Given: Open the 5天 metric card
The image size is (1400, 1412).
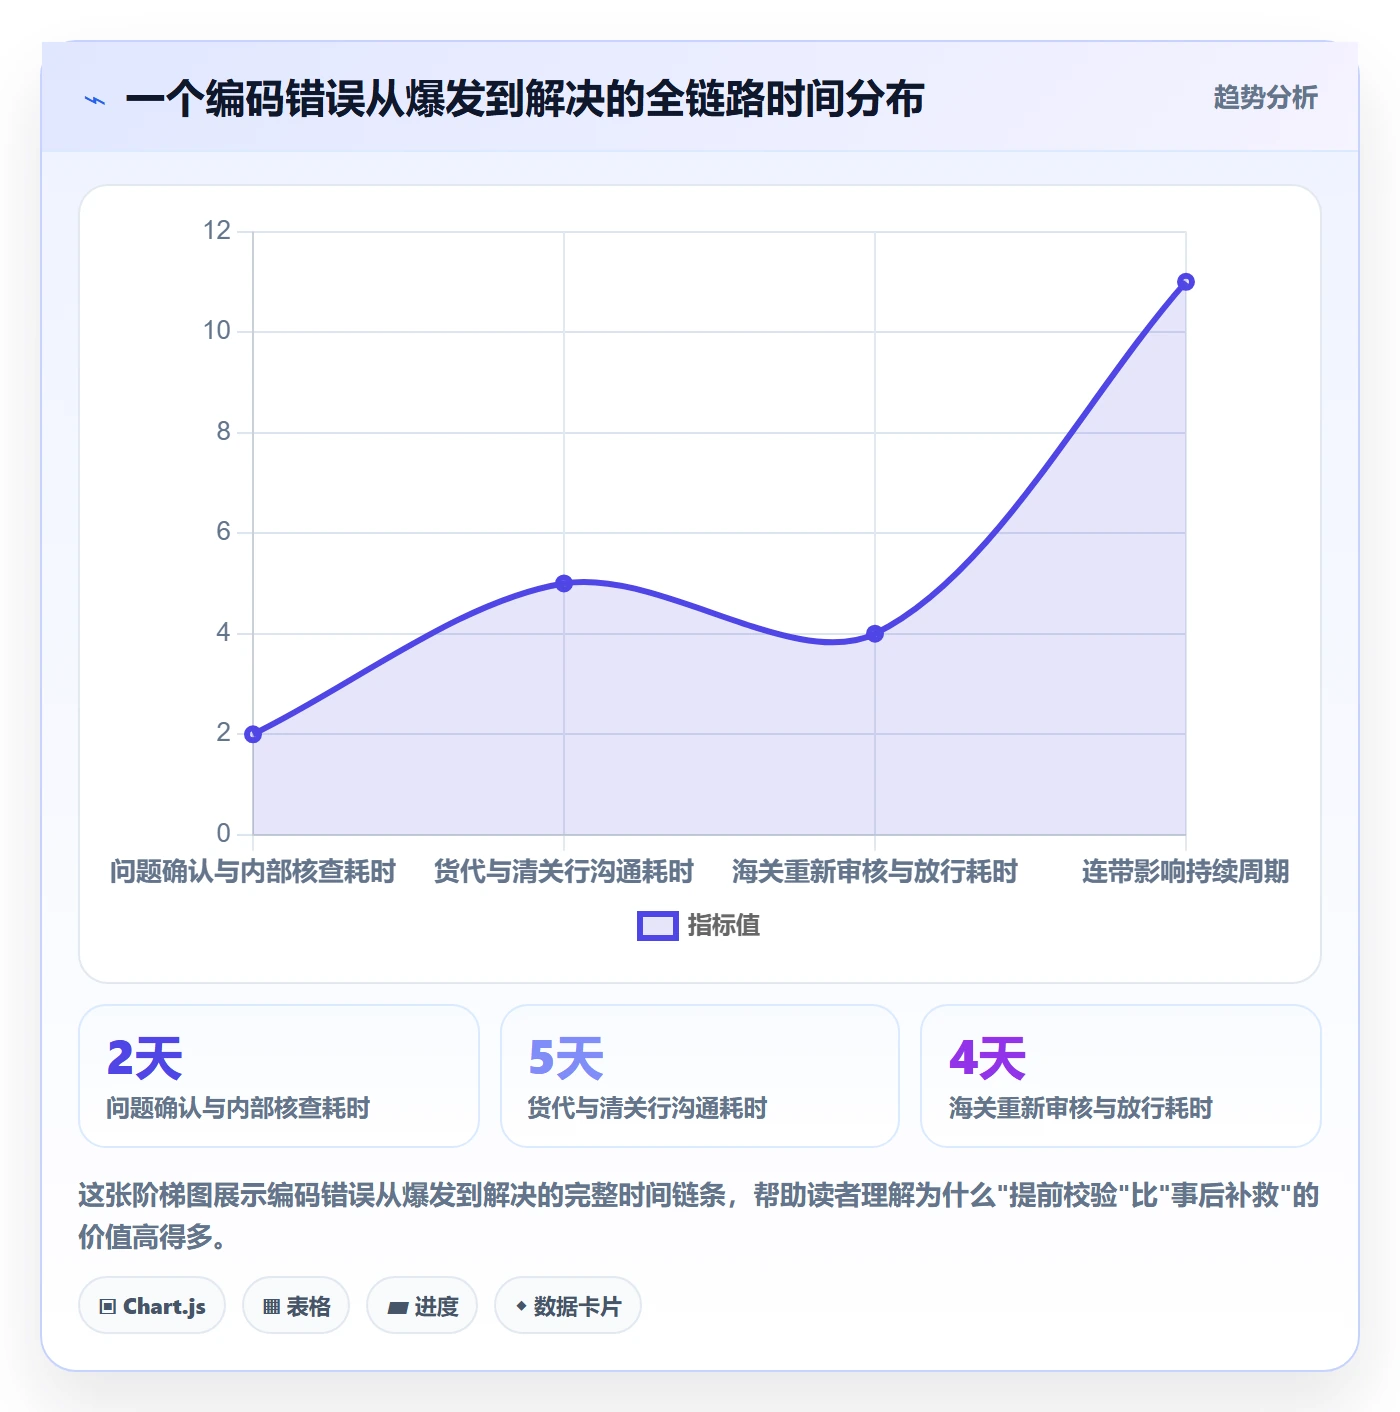Looking at the screenshot, I should pyautogui.click(x=700, y=1076).
